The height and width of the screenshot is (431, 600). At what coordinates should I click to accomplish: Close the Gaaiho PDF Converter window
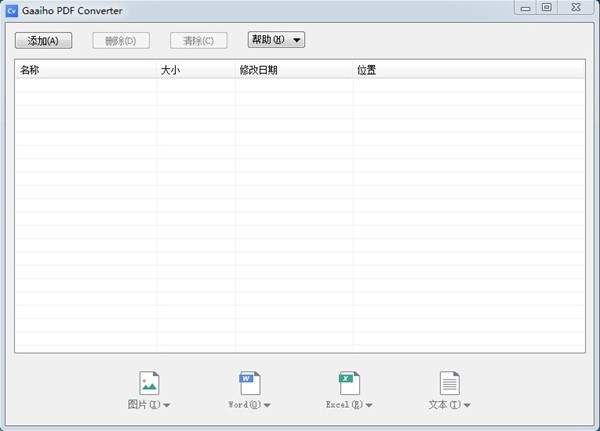pos(576,8)
